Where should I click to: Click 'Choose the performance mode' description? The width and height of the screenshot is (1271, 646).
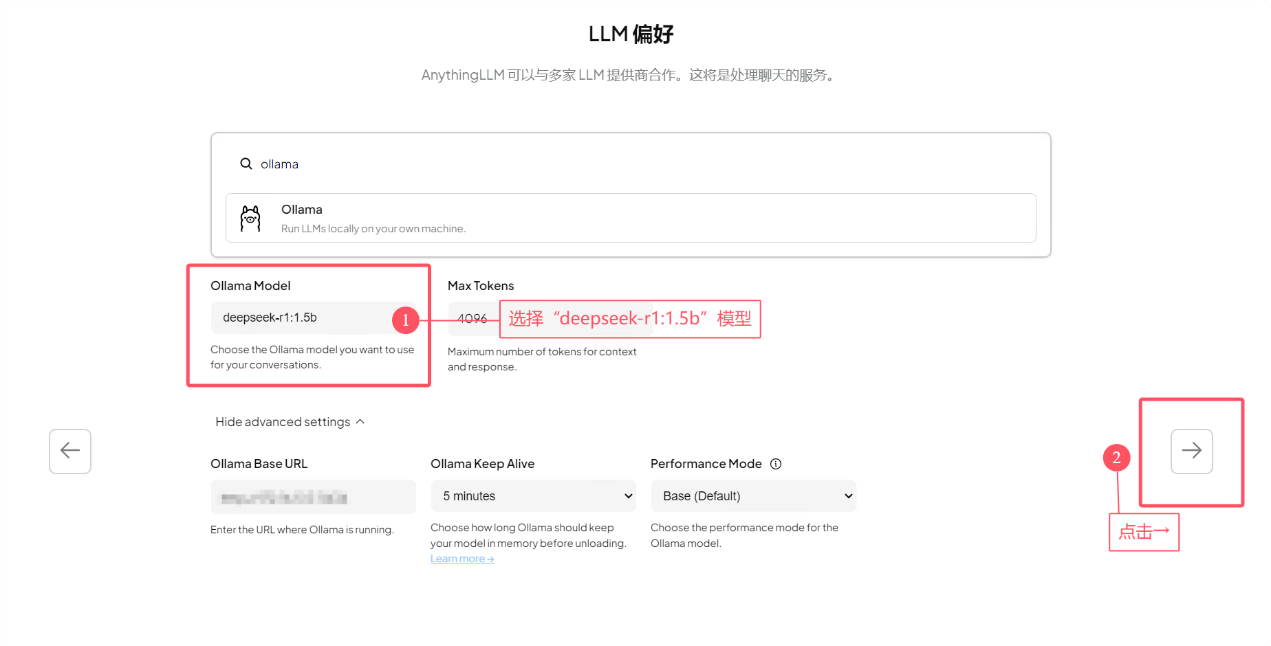745,535
